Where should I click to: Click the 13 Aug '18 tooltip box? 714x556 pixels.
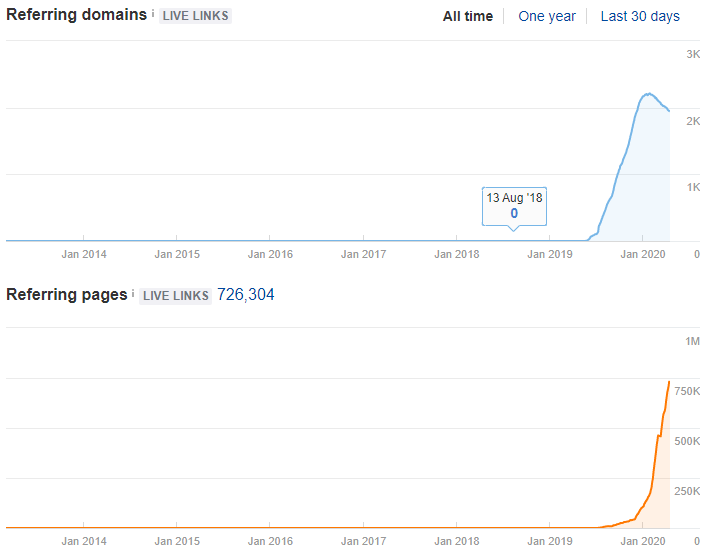click(514, 205)
